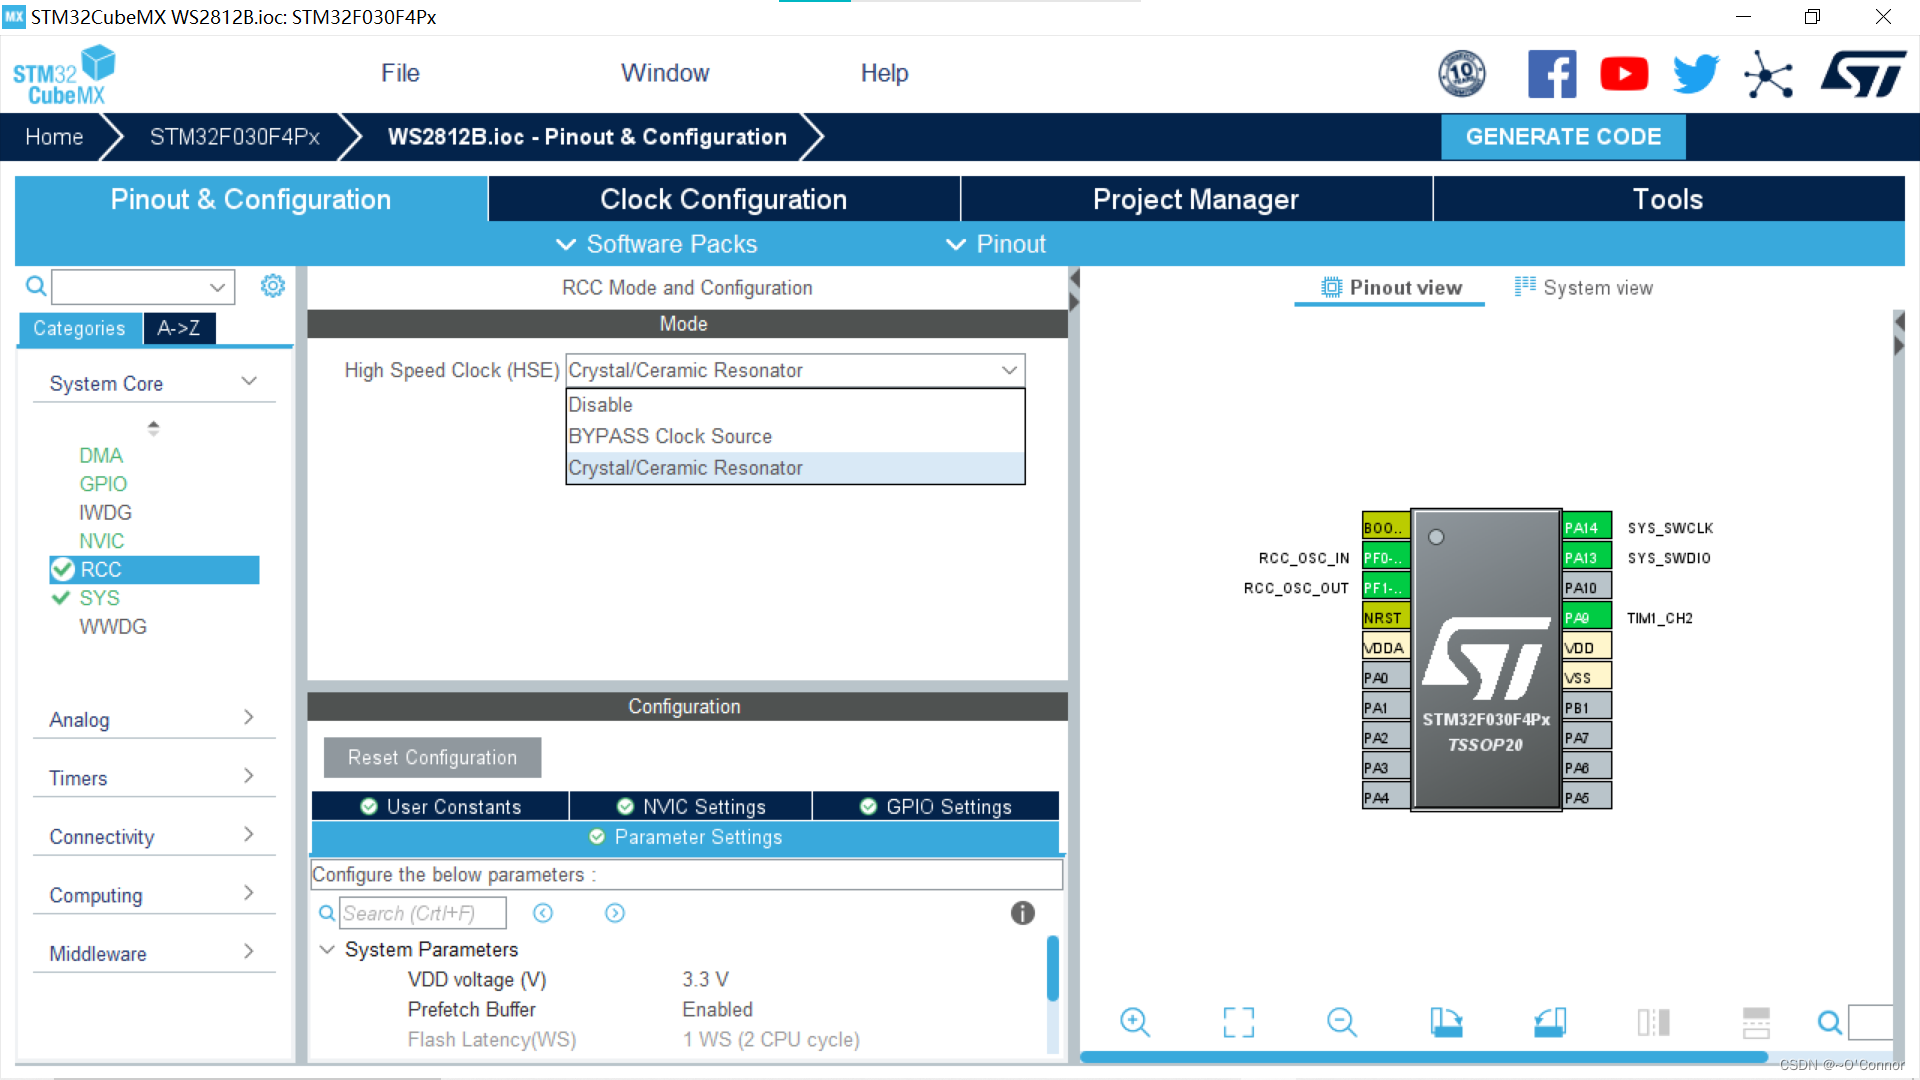Open the File menu
Viewport: 1920px width, 1080px height.
coord(400,73)
